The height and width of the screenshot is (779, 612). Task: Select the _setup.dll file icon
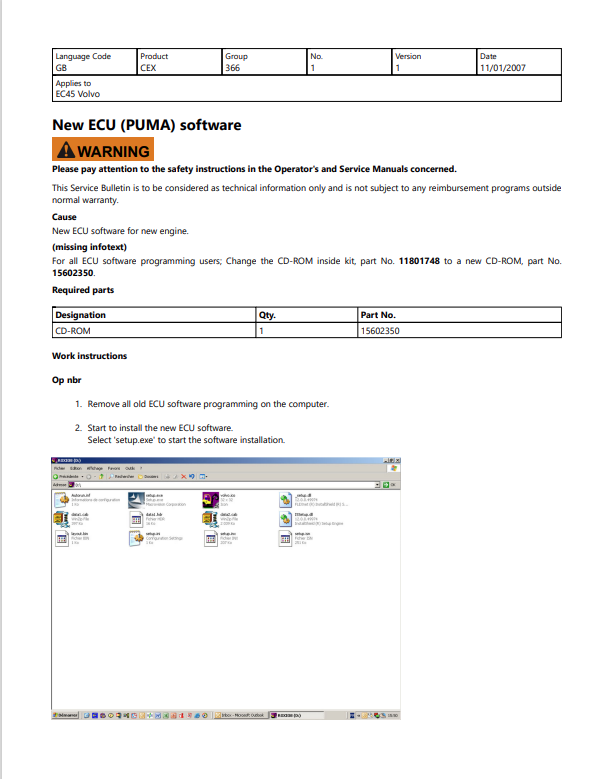tap(285, 500)
